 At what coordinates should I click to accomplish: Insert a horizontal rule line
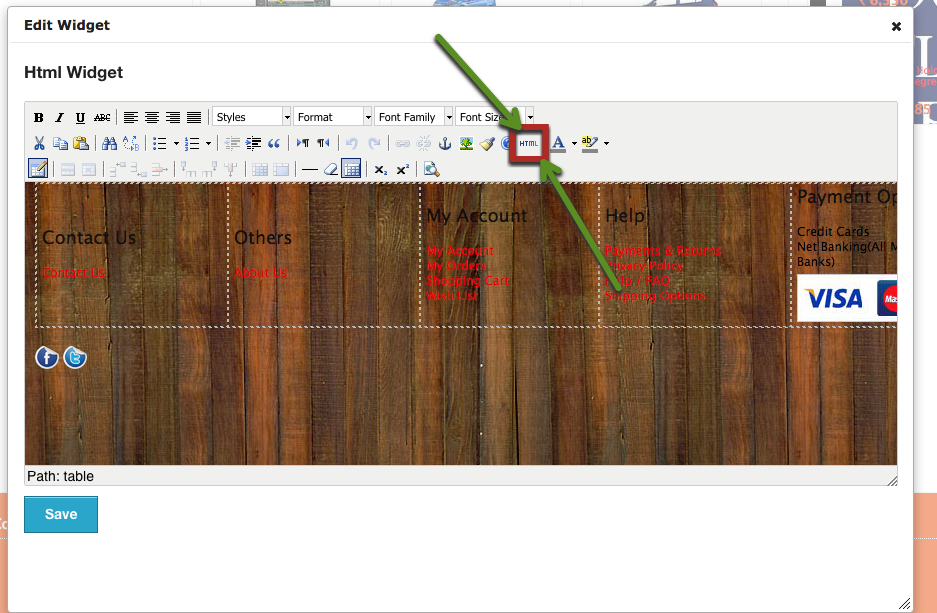310,170
